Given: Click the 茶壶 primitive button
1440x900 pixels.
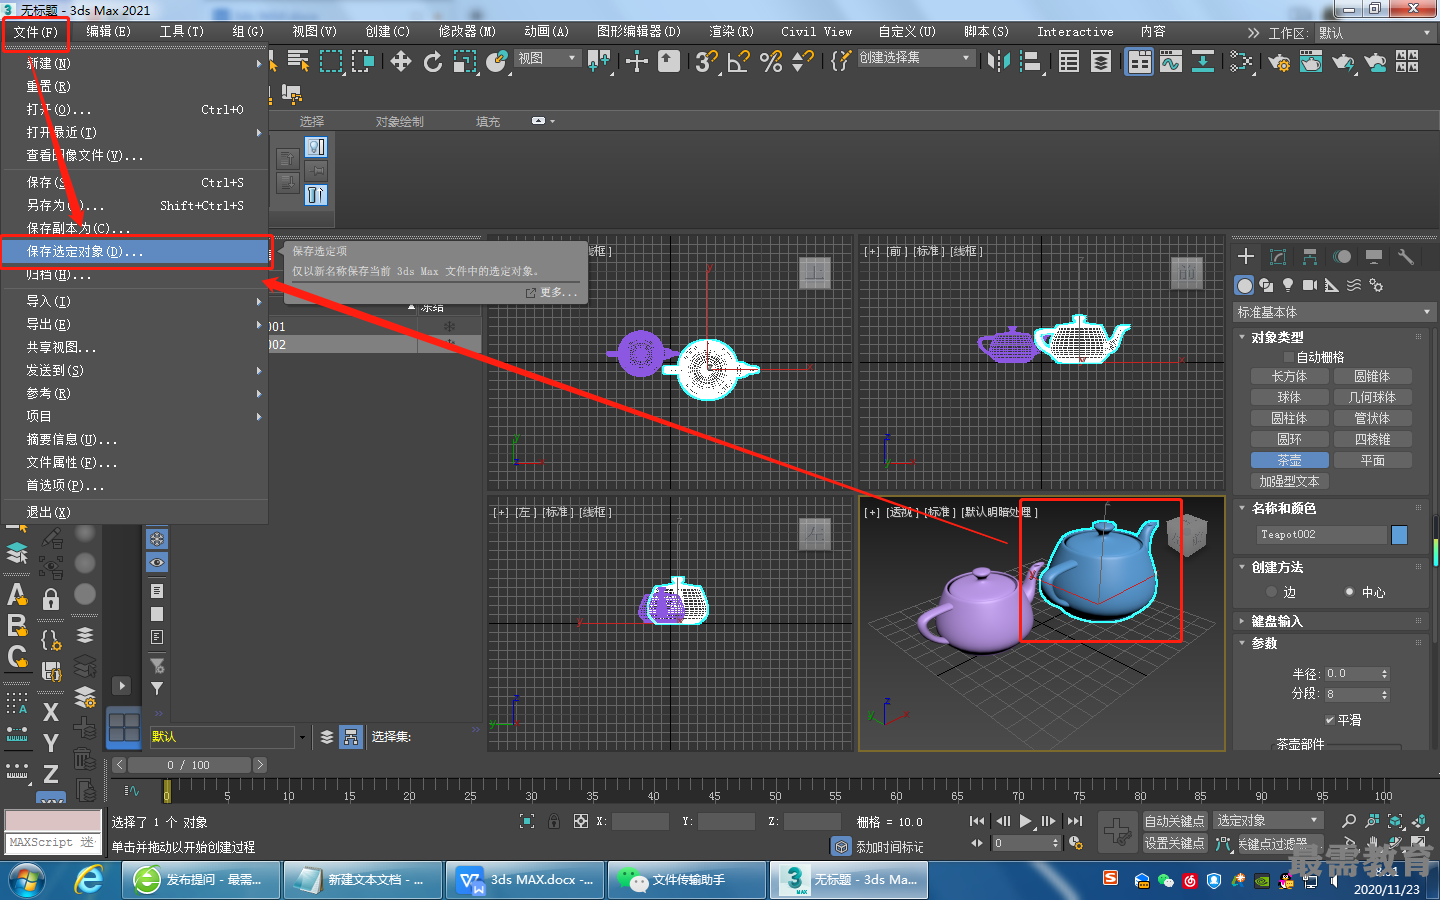Looking at the screenshot, I should click(x=1290, y=460).
